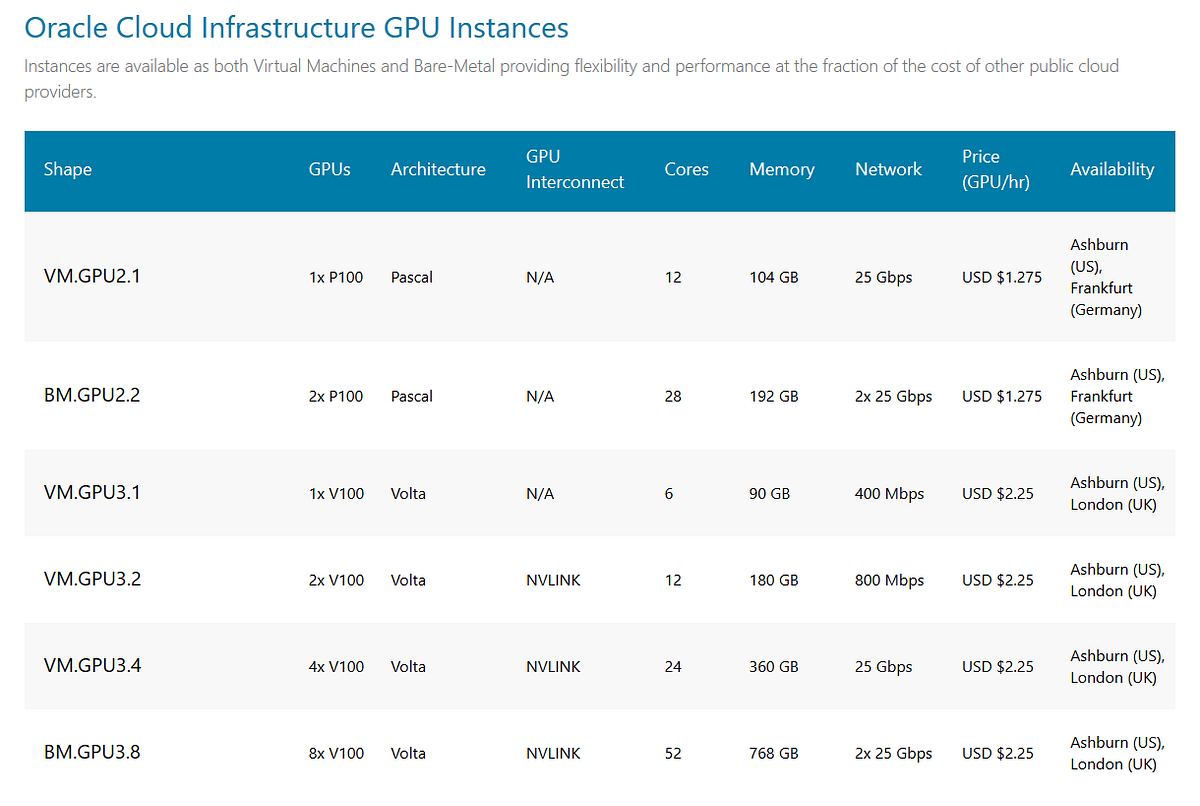The image size is (1200, 806).
Task: Click Ashburn (US), London (UK) availability for VM.GPU3.1
Action: (1115, 493)
